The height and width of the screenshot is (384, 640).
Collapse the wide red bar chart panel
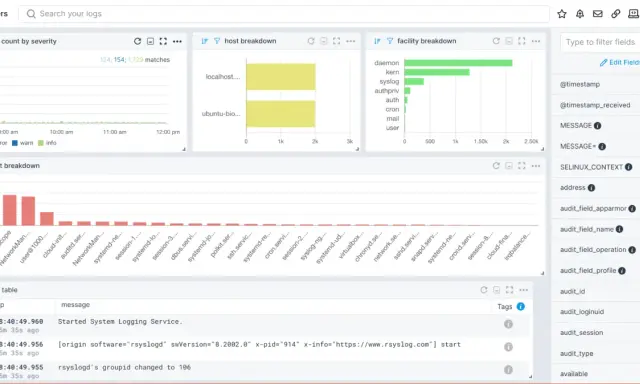509,166
